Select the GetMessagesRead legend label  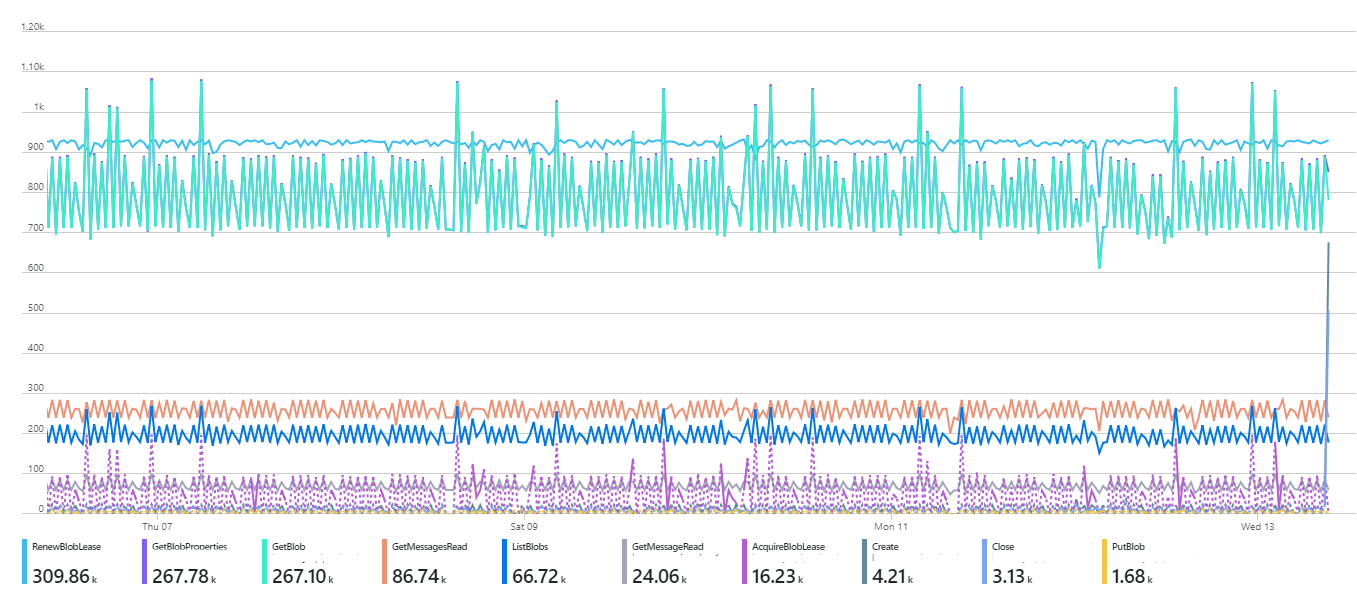point(430,547)
